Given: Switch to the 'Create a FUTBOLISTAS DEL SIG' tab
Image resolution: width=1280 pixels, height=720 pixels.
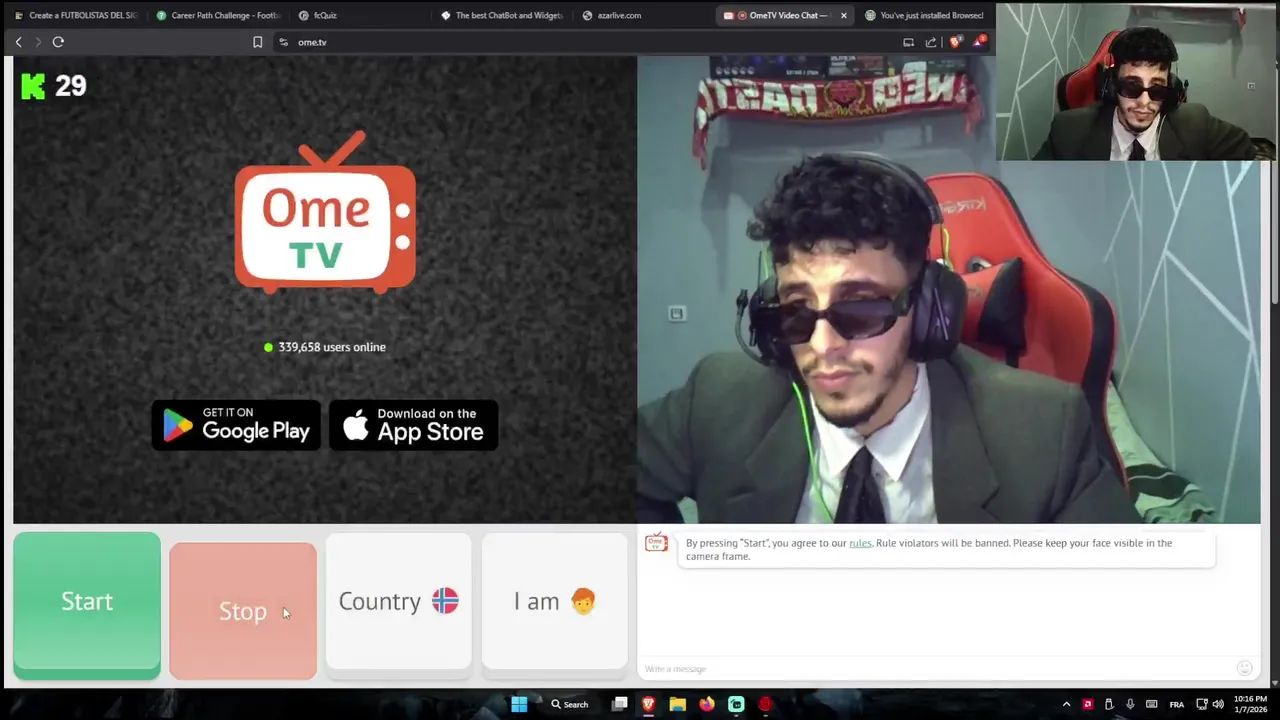Looking at the screenshot, I should coord(76,15).
